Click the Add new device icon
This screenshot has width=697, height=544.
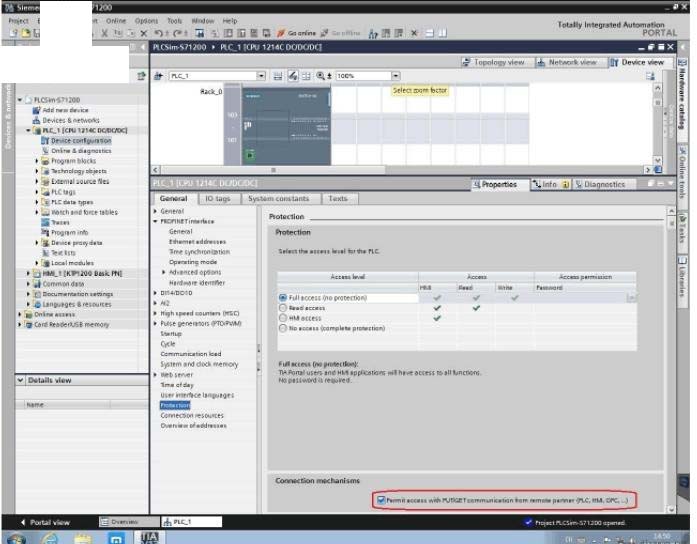pos(36,110)
